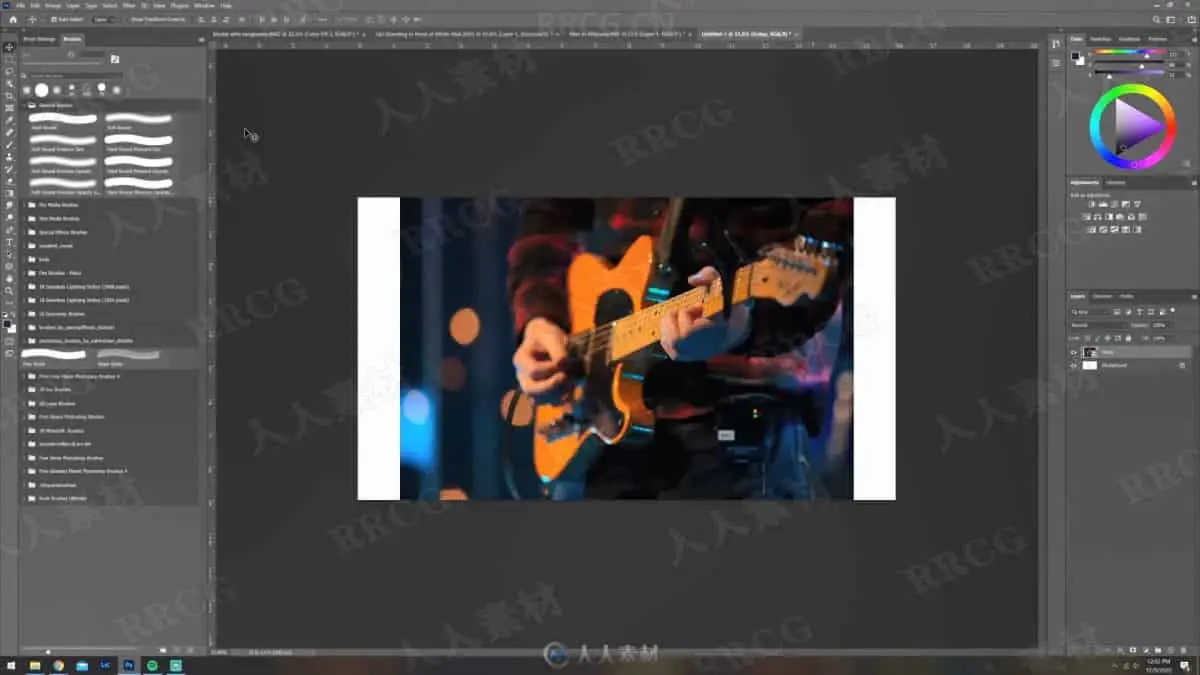Switch to the Swatches tab

[1103, 39]
